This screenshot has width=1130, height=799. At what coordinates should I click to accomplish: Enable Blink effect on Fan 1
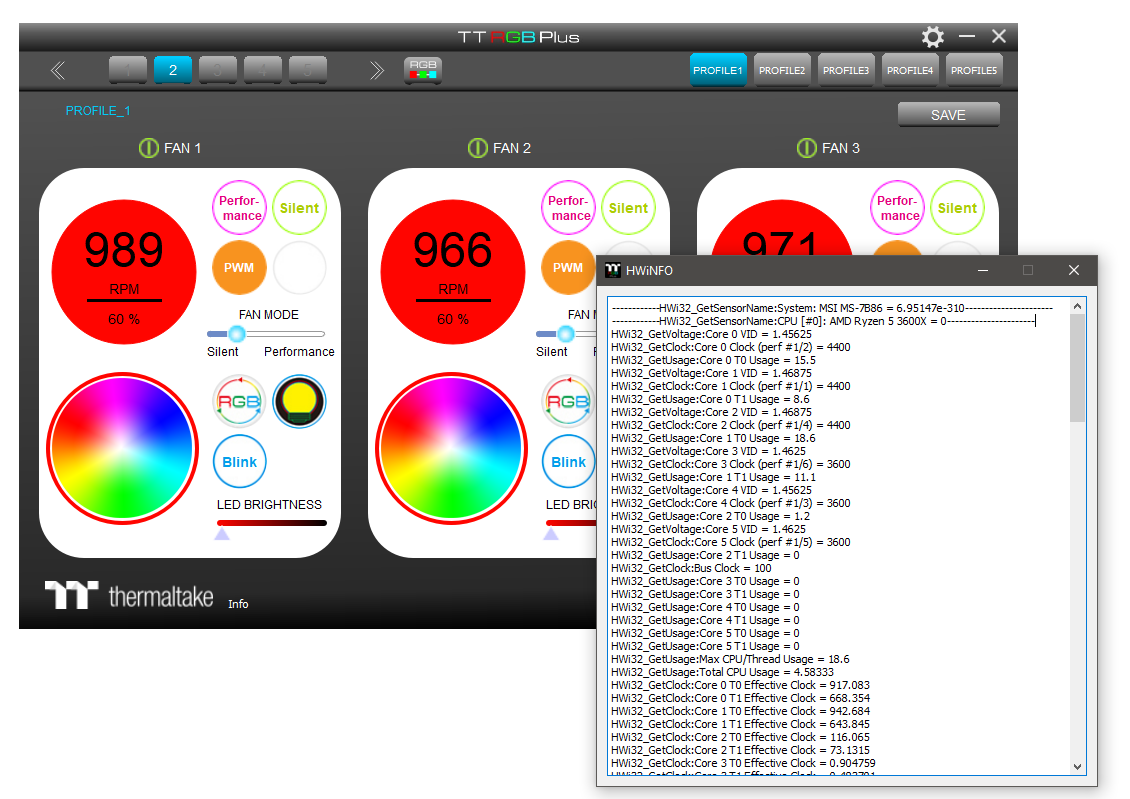click(239, 462)
